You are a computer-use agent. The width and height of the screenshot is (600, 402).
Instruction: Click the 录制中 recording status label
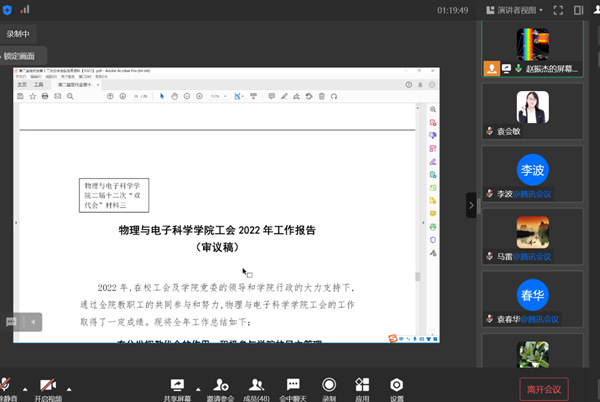(19, 33)
